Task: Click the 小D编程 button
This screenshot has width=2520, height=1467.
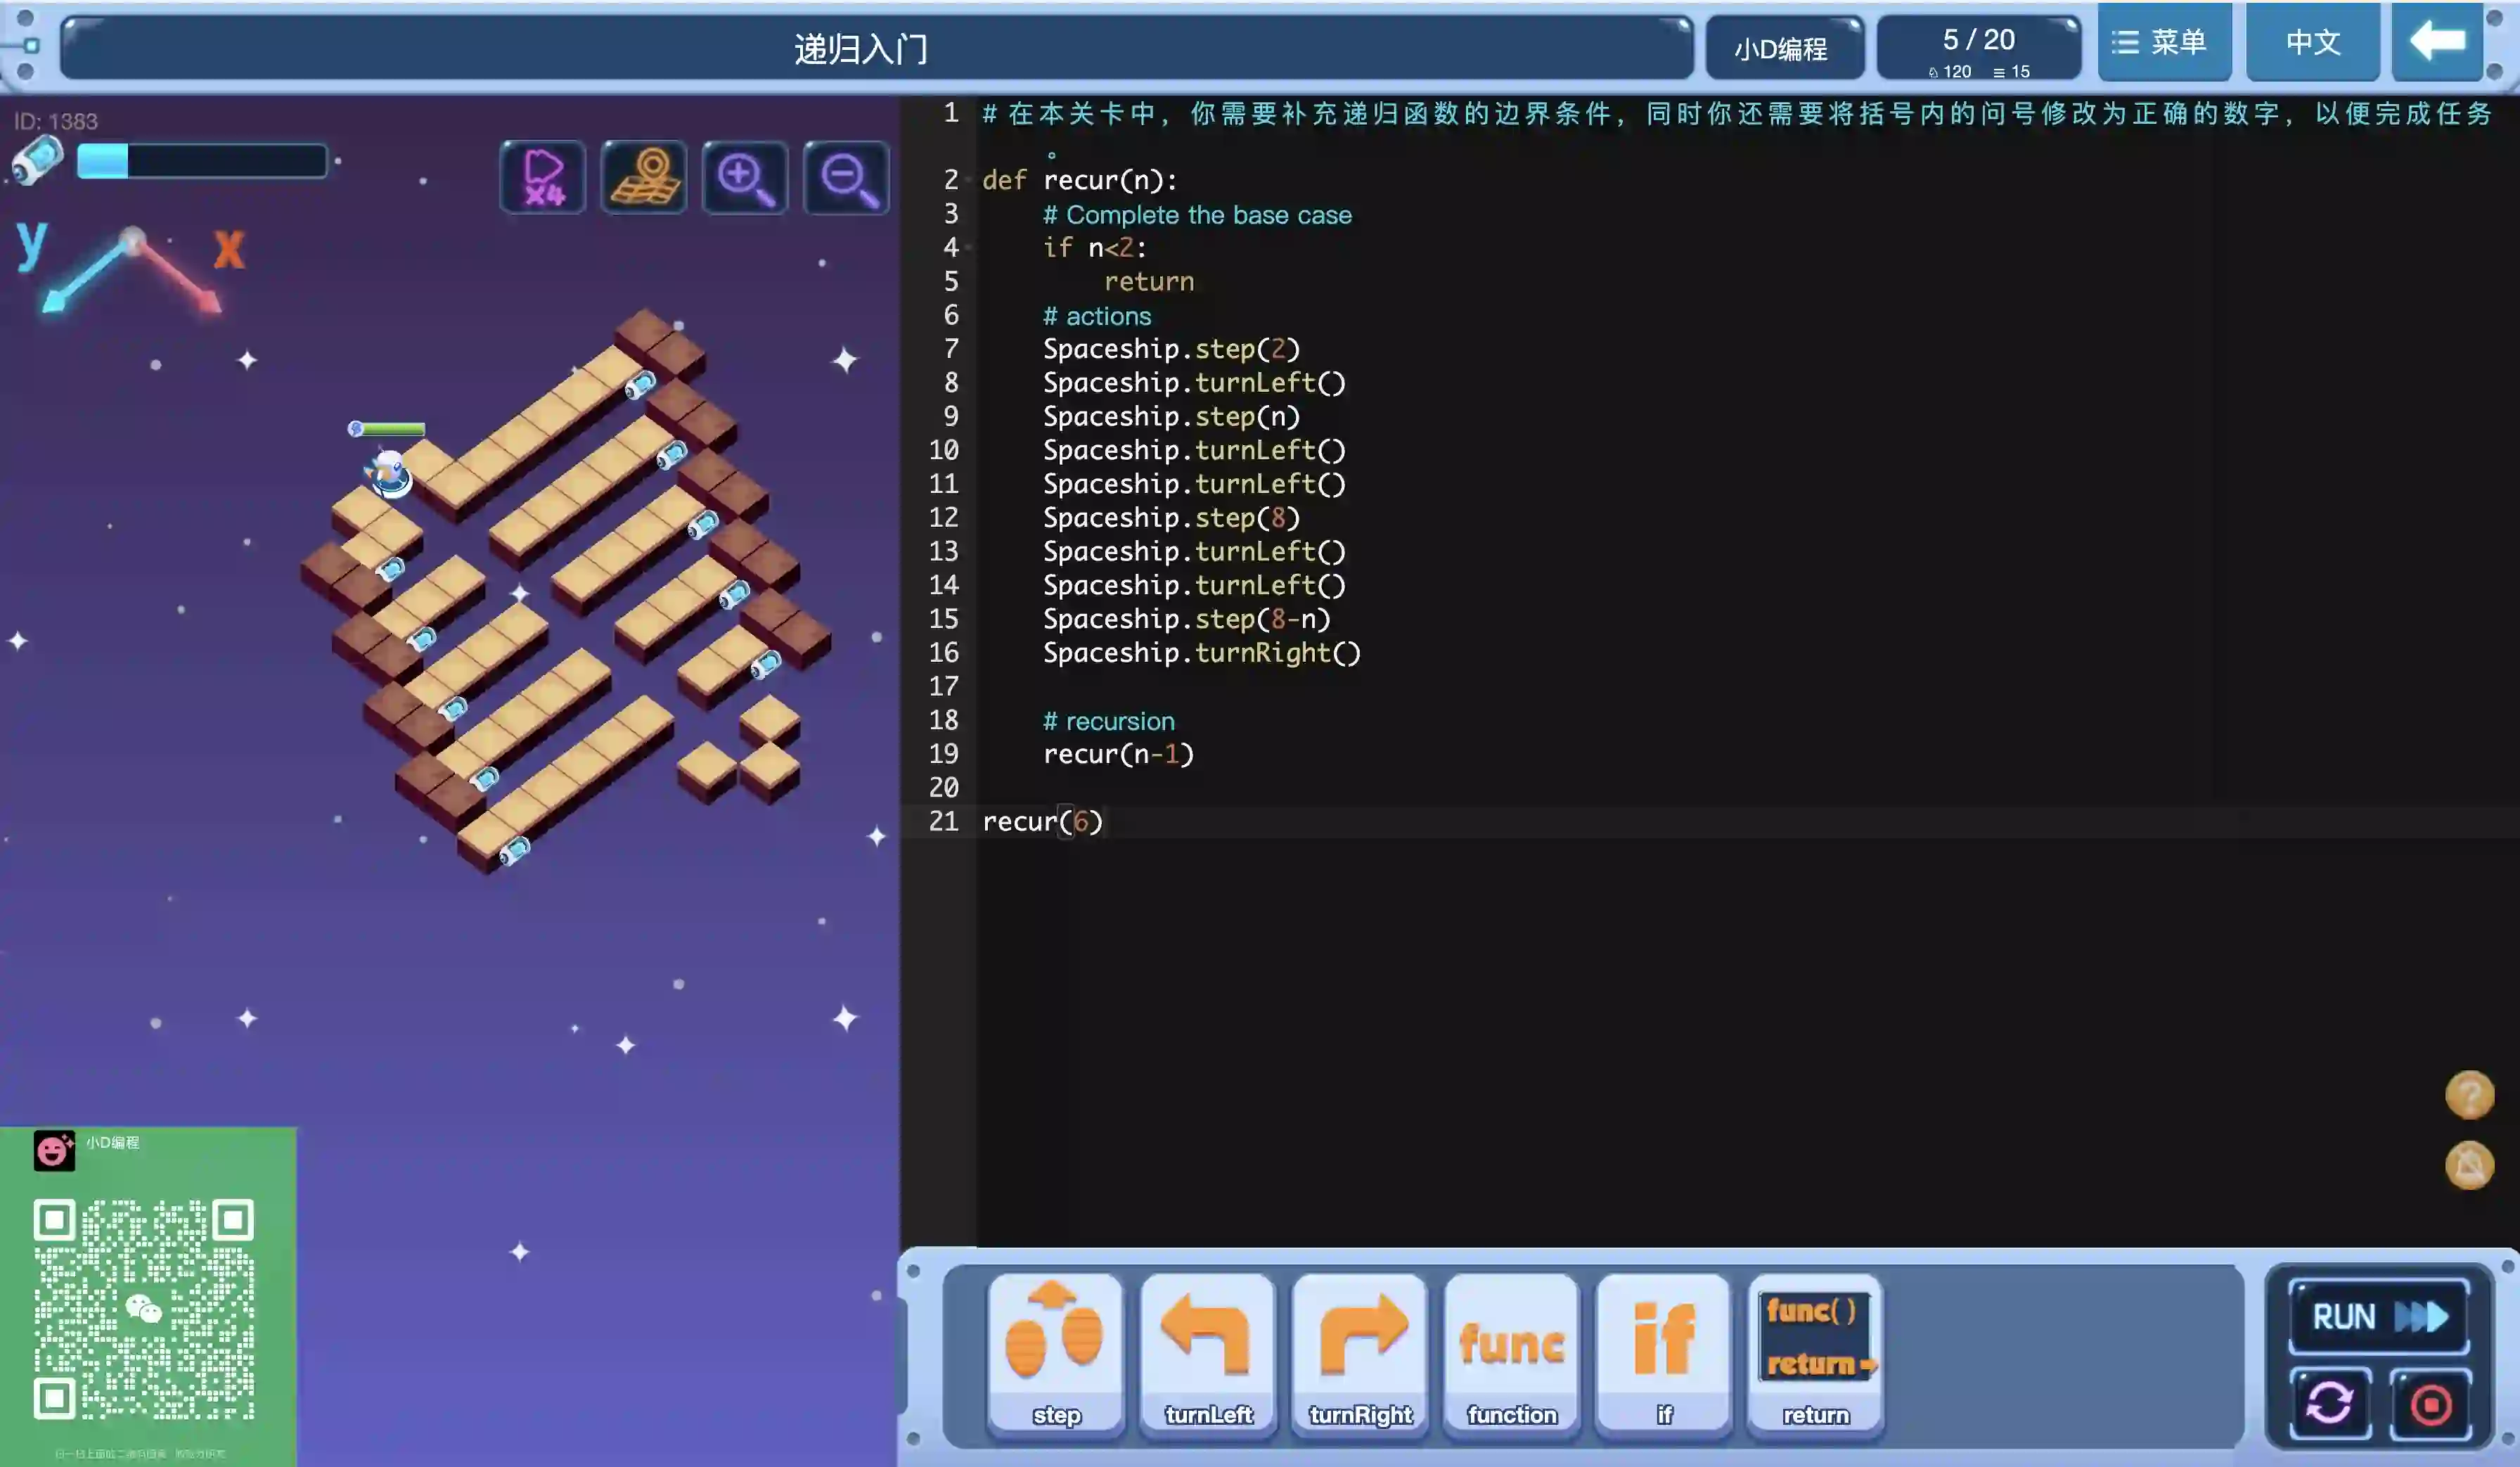Action: coord(1784,48)
